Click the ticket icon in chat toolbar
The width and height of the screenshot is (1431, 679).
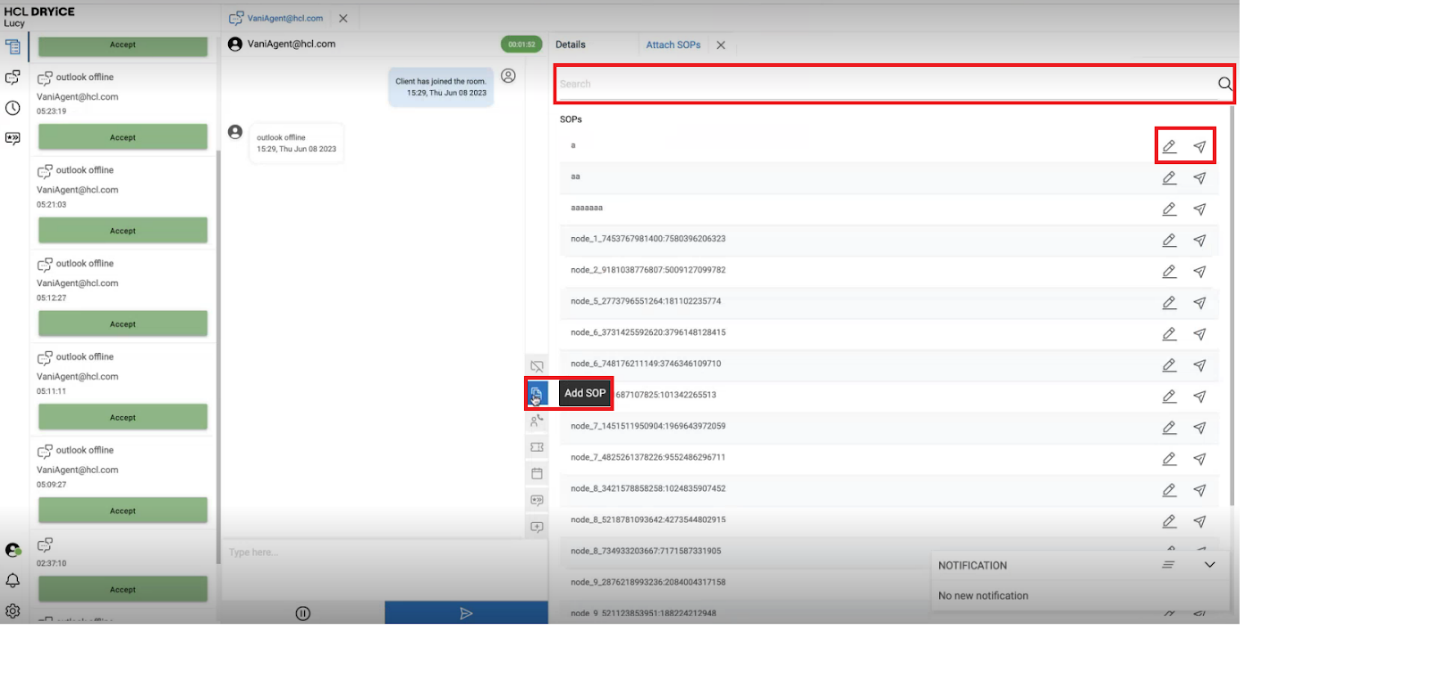coord(537,447)
